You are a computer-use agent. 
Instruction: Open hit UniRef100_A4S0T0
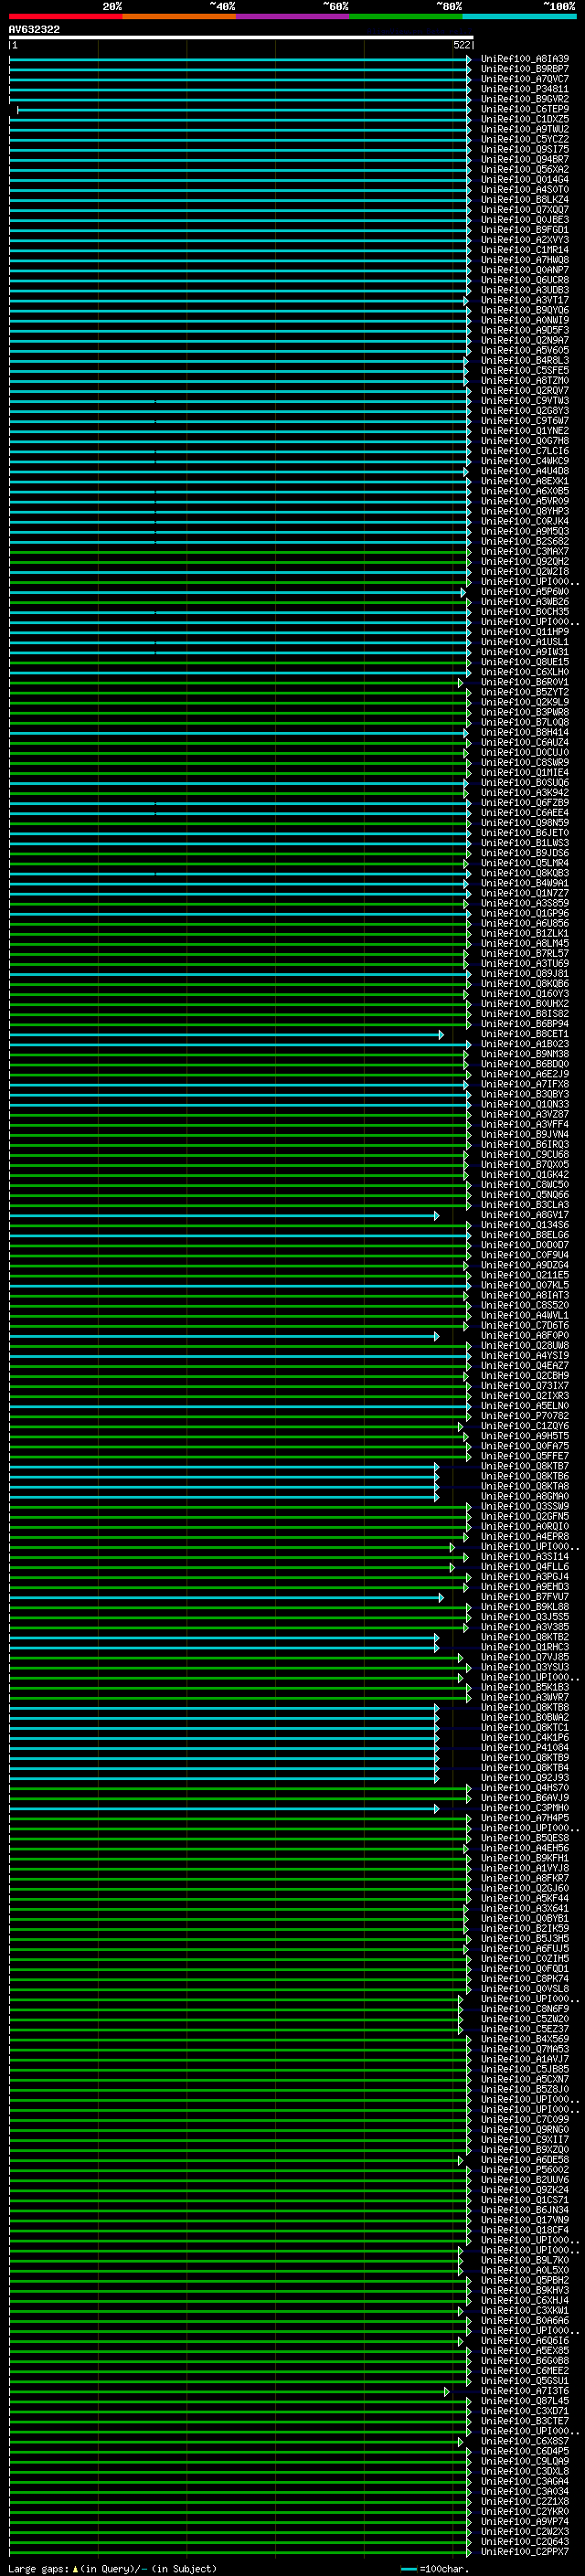525,190
